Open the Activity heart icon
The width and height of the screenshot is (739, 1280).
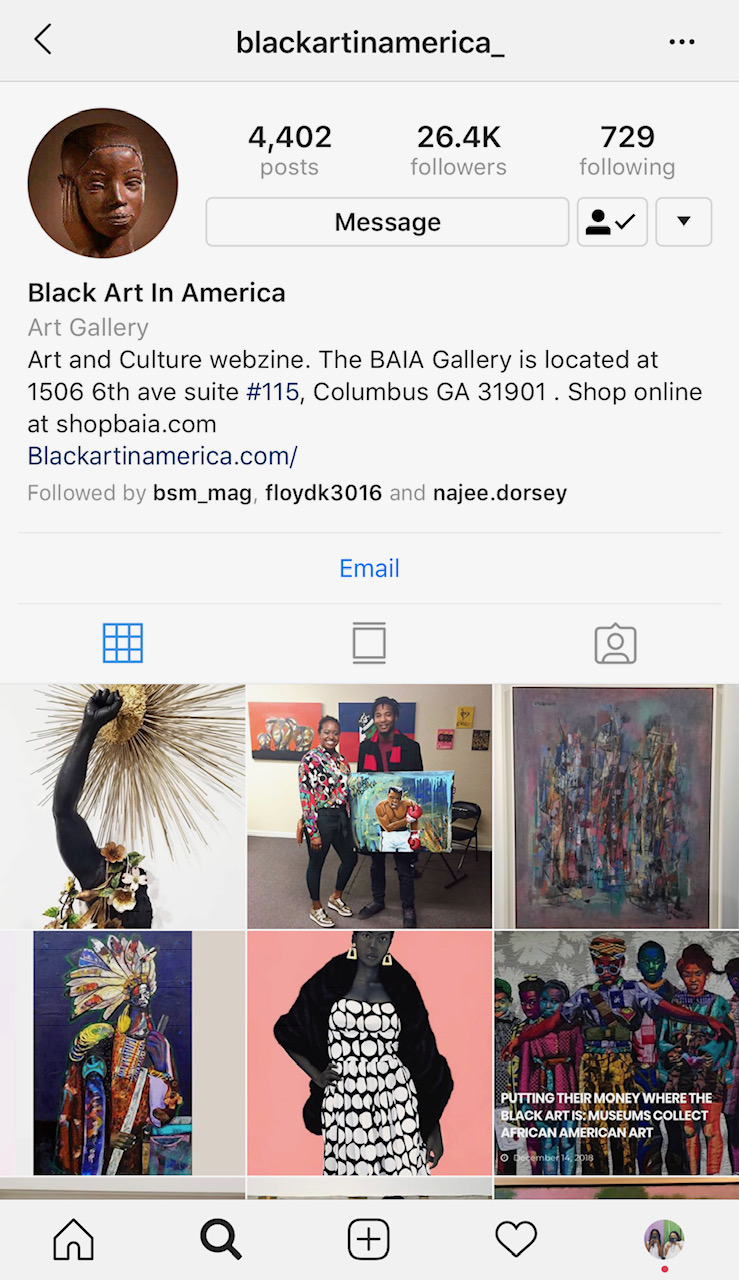pyautogui.click(x=516, y=1240)
